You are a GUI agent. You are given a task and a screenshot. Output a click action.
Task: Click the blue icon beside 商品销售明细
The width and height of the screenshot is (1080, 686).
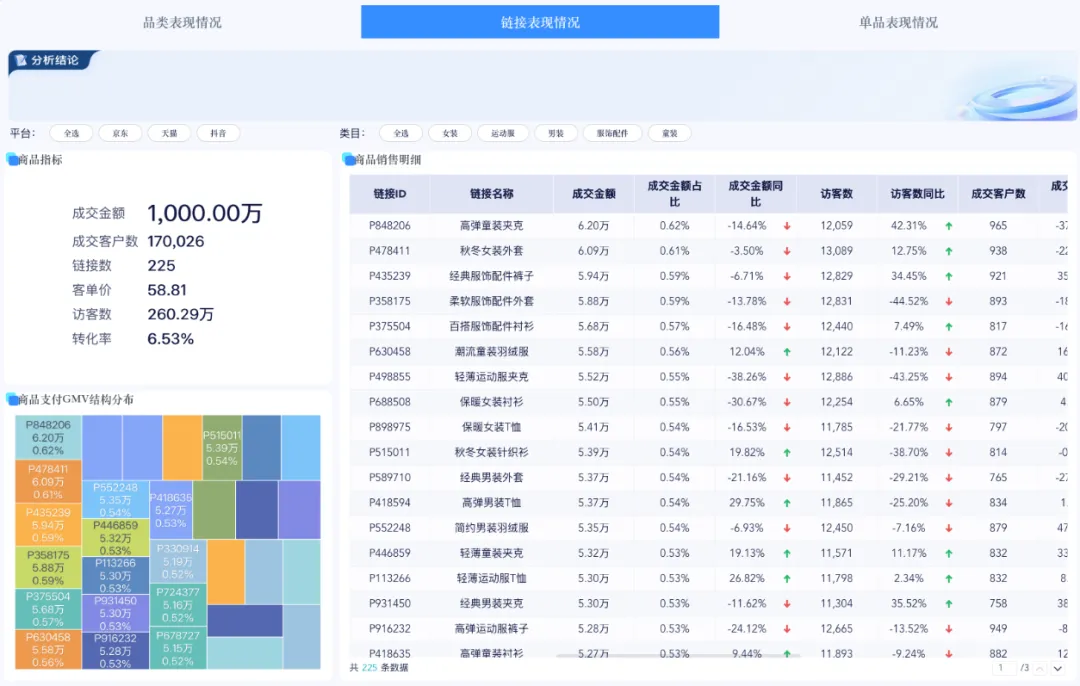(x=349, y=159)
